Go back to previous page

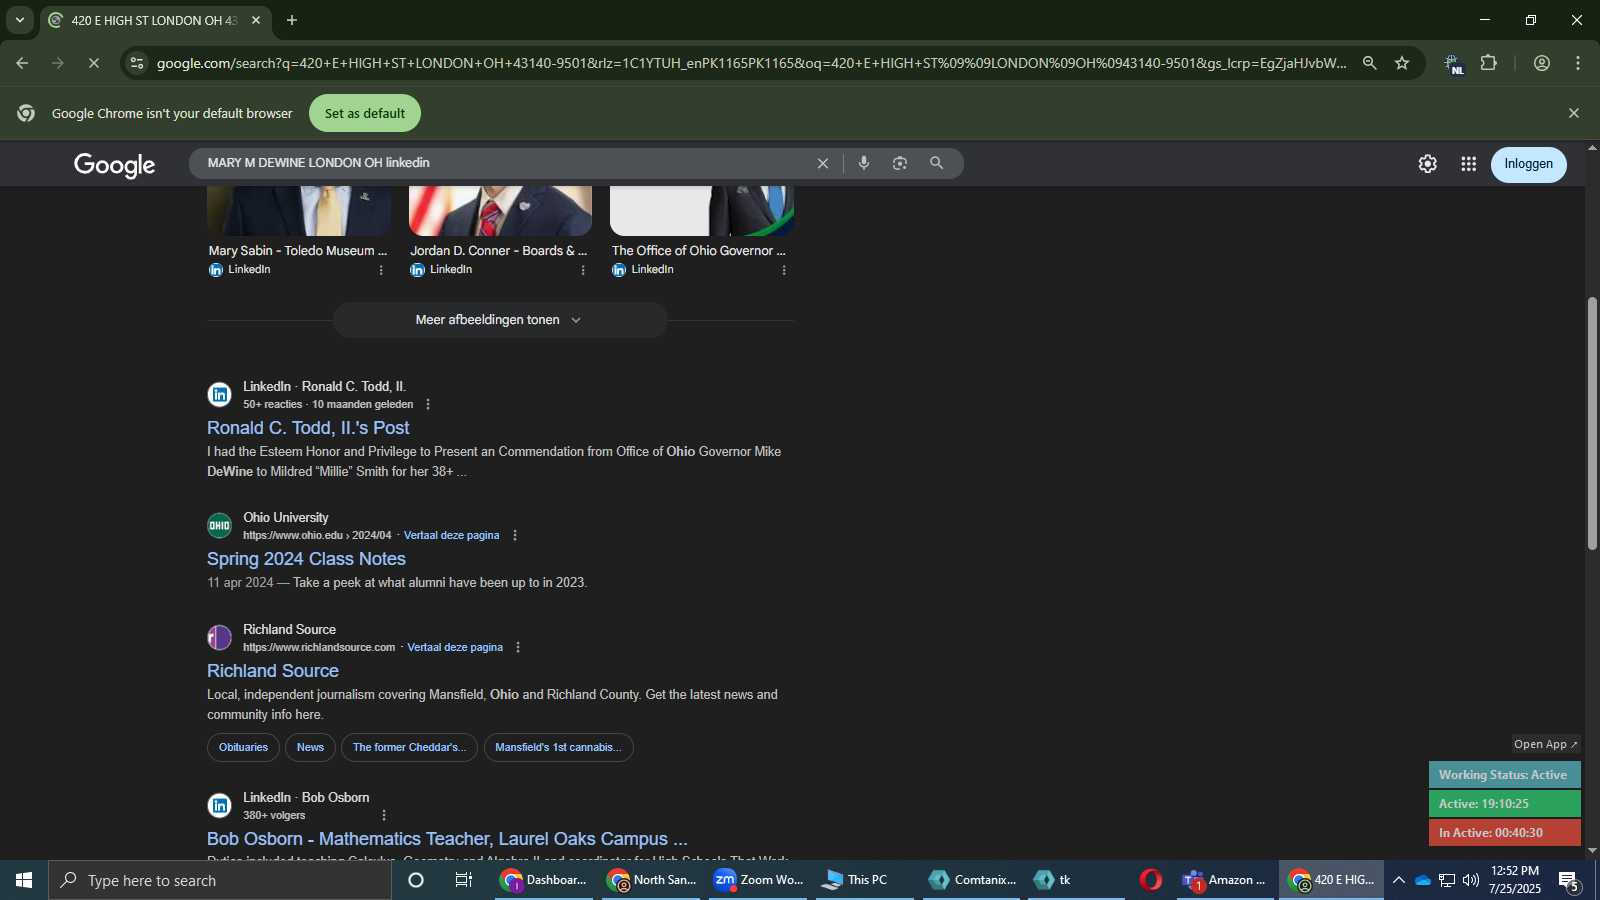pyautogui.click(x=22, y=63)
